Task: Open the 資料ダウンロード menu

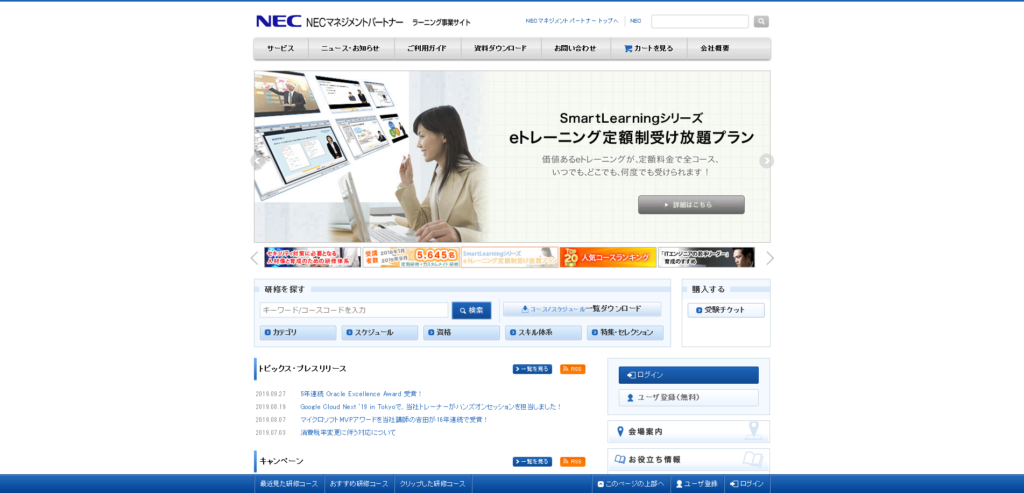Action: 501,48
